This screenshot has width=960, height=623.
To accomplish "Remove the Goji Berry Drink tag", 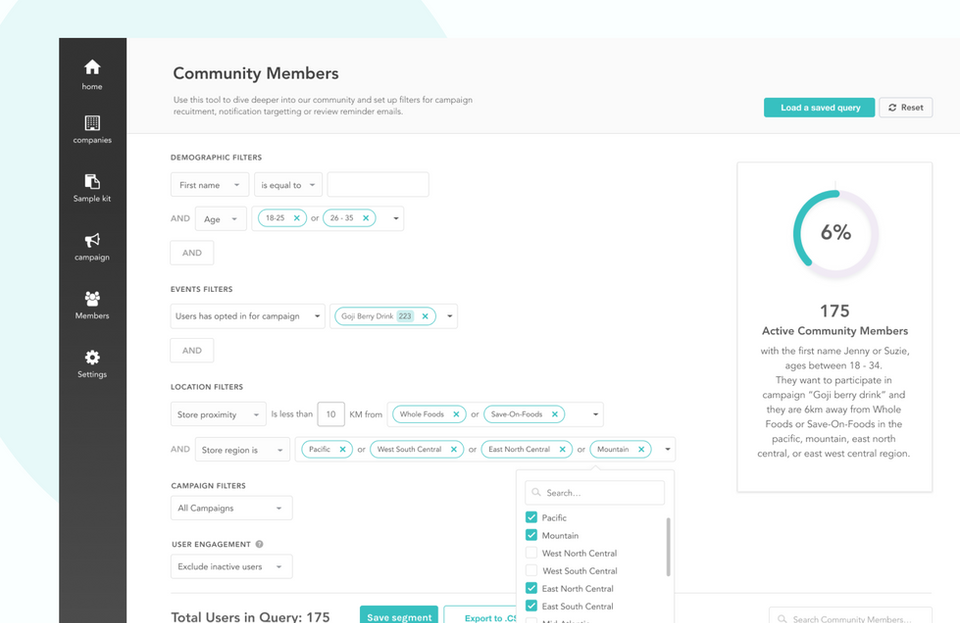I will [425, 316].
